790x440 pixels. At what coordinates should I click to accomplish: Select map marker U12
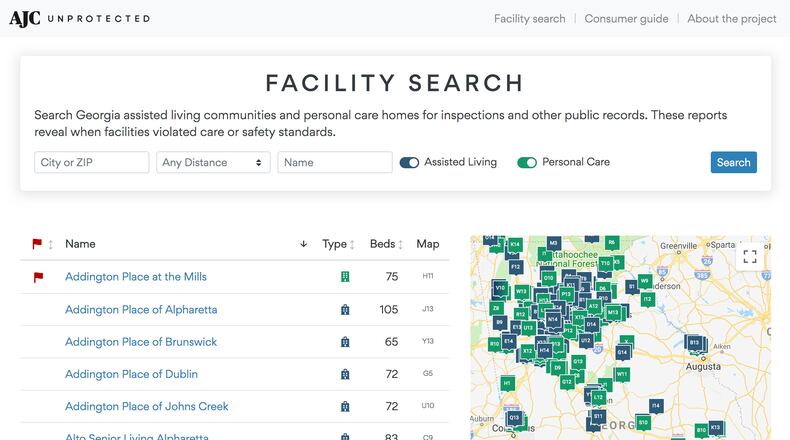click(x=585, y=341)
